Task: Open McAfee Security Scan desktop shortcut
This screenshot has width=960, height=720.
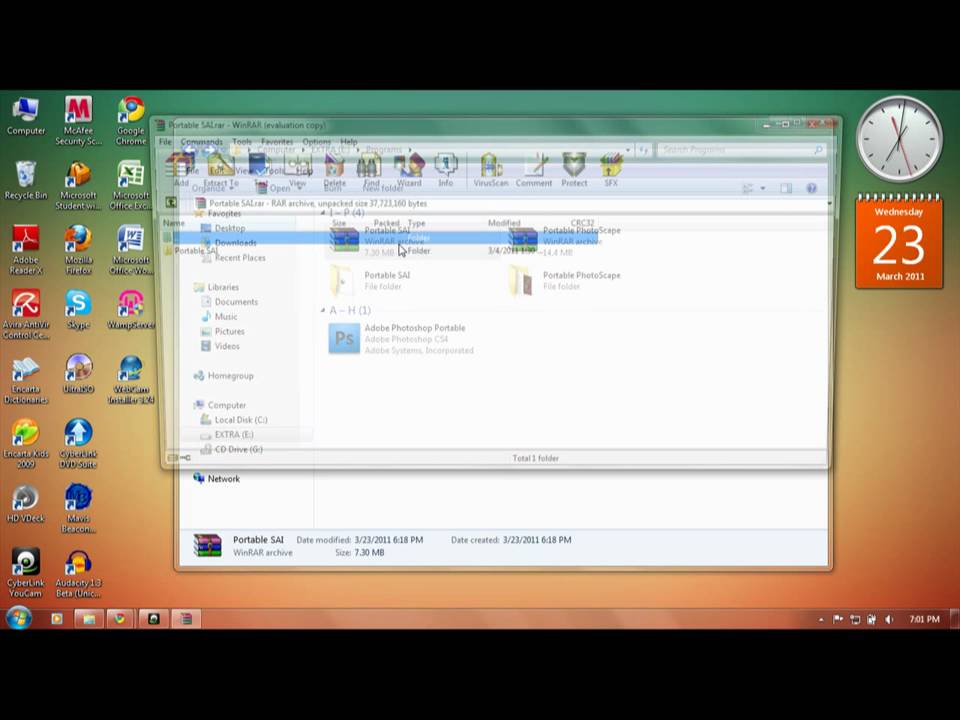Action: tap(78, 121)
